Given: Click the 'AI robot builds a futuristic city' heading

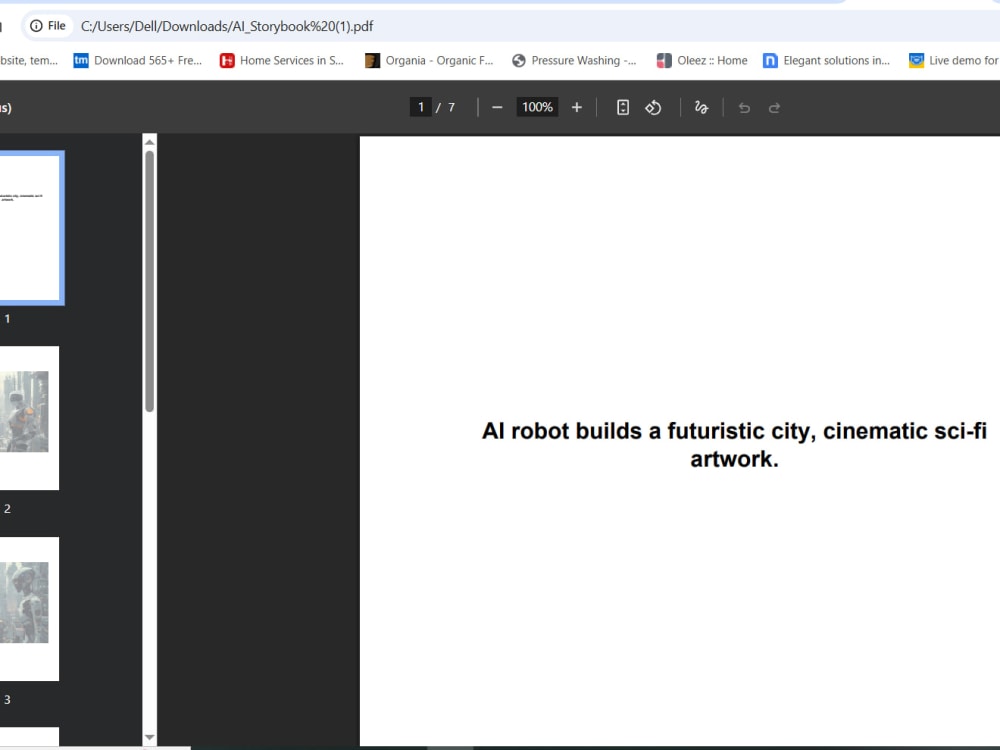Looking at the screenshot, I should 734,445.
